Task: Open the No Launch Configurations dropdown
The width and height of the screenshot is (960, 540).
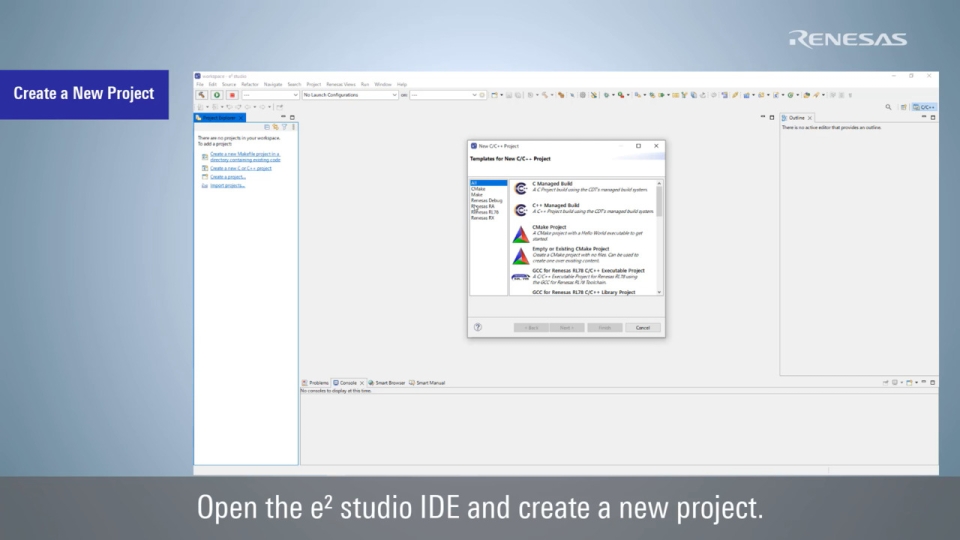Action: point(350,95)
